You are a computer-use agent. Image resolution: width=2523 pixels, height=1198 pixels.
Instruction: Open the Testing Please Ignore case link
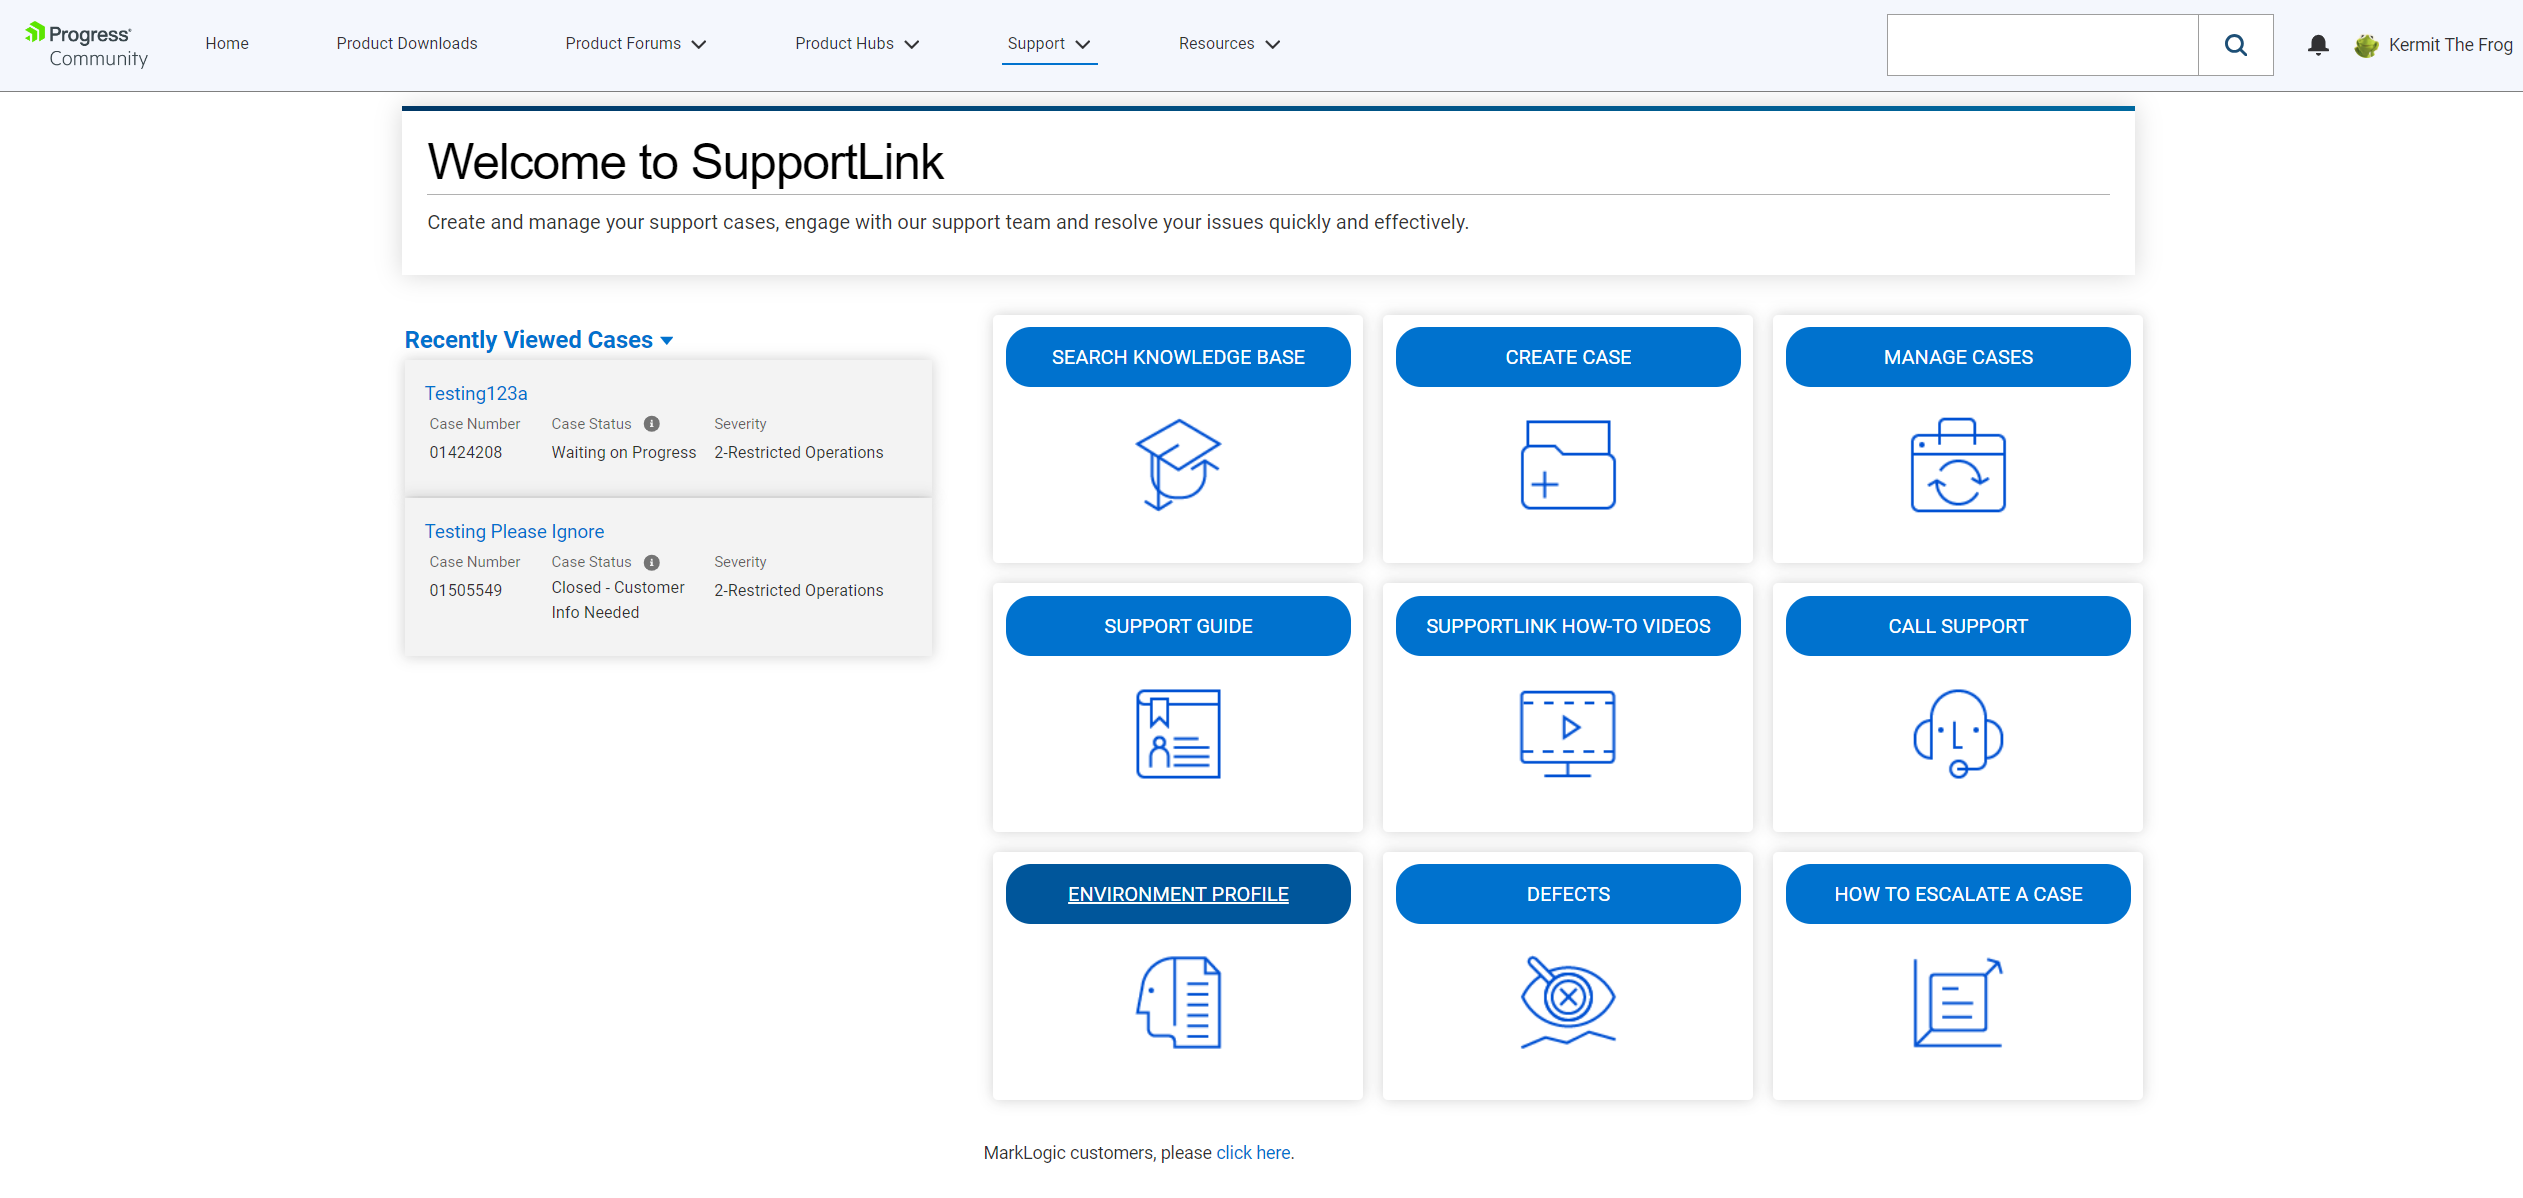[x=514, y=531]
